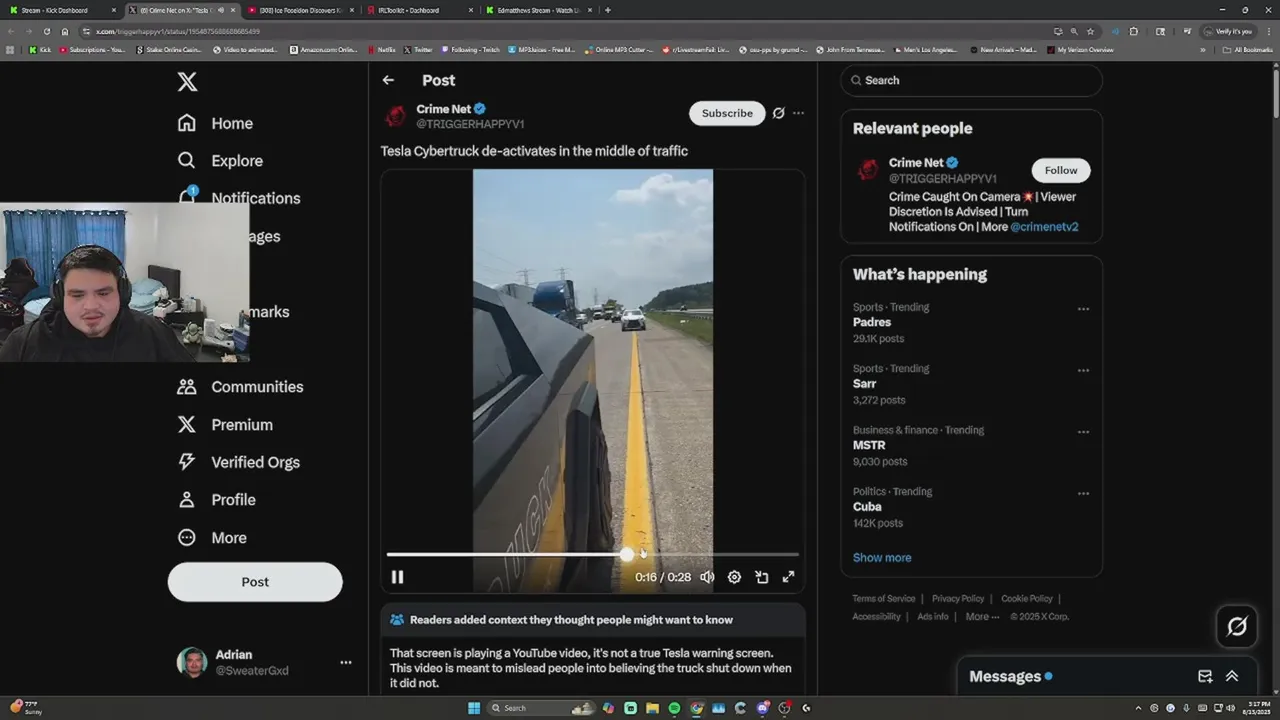Open options for Sarr trend
The image size is (1280, 720).
tap(1083, 370)
